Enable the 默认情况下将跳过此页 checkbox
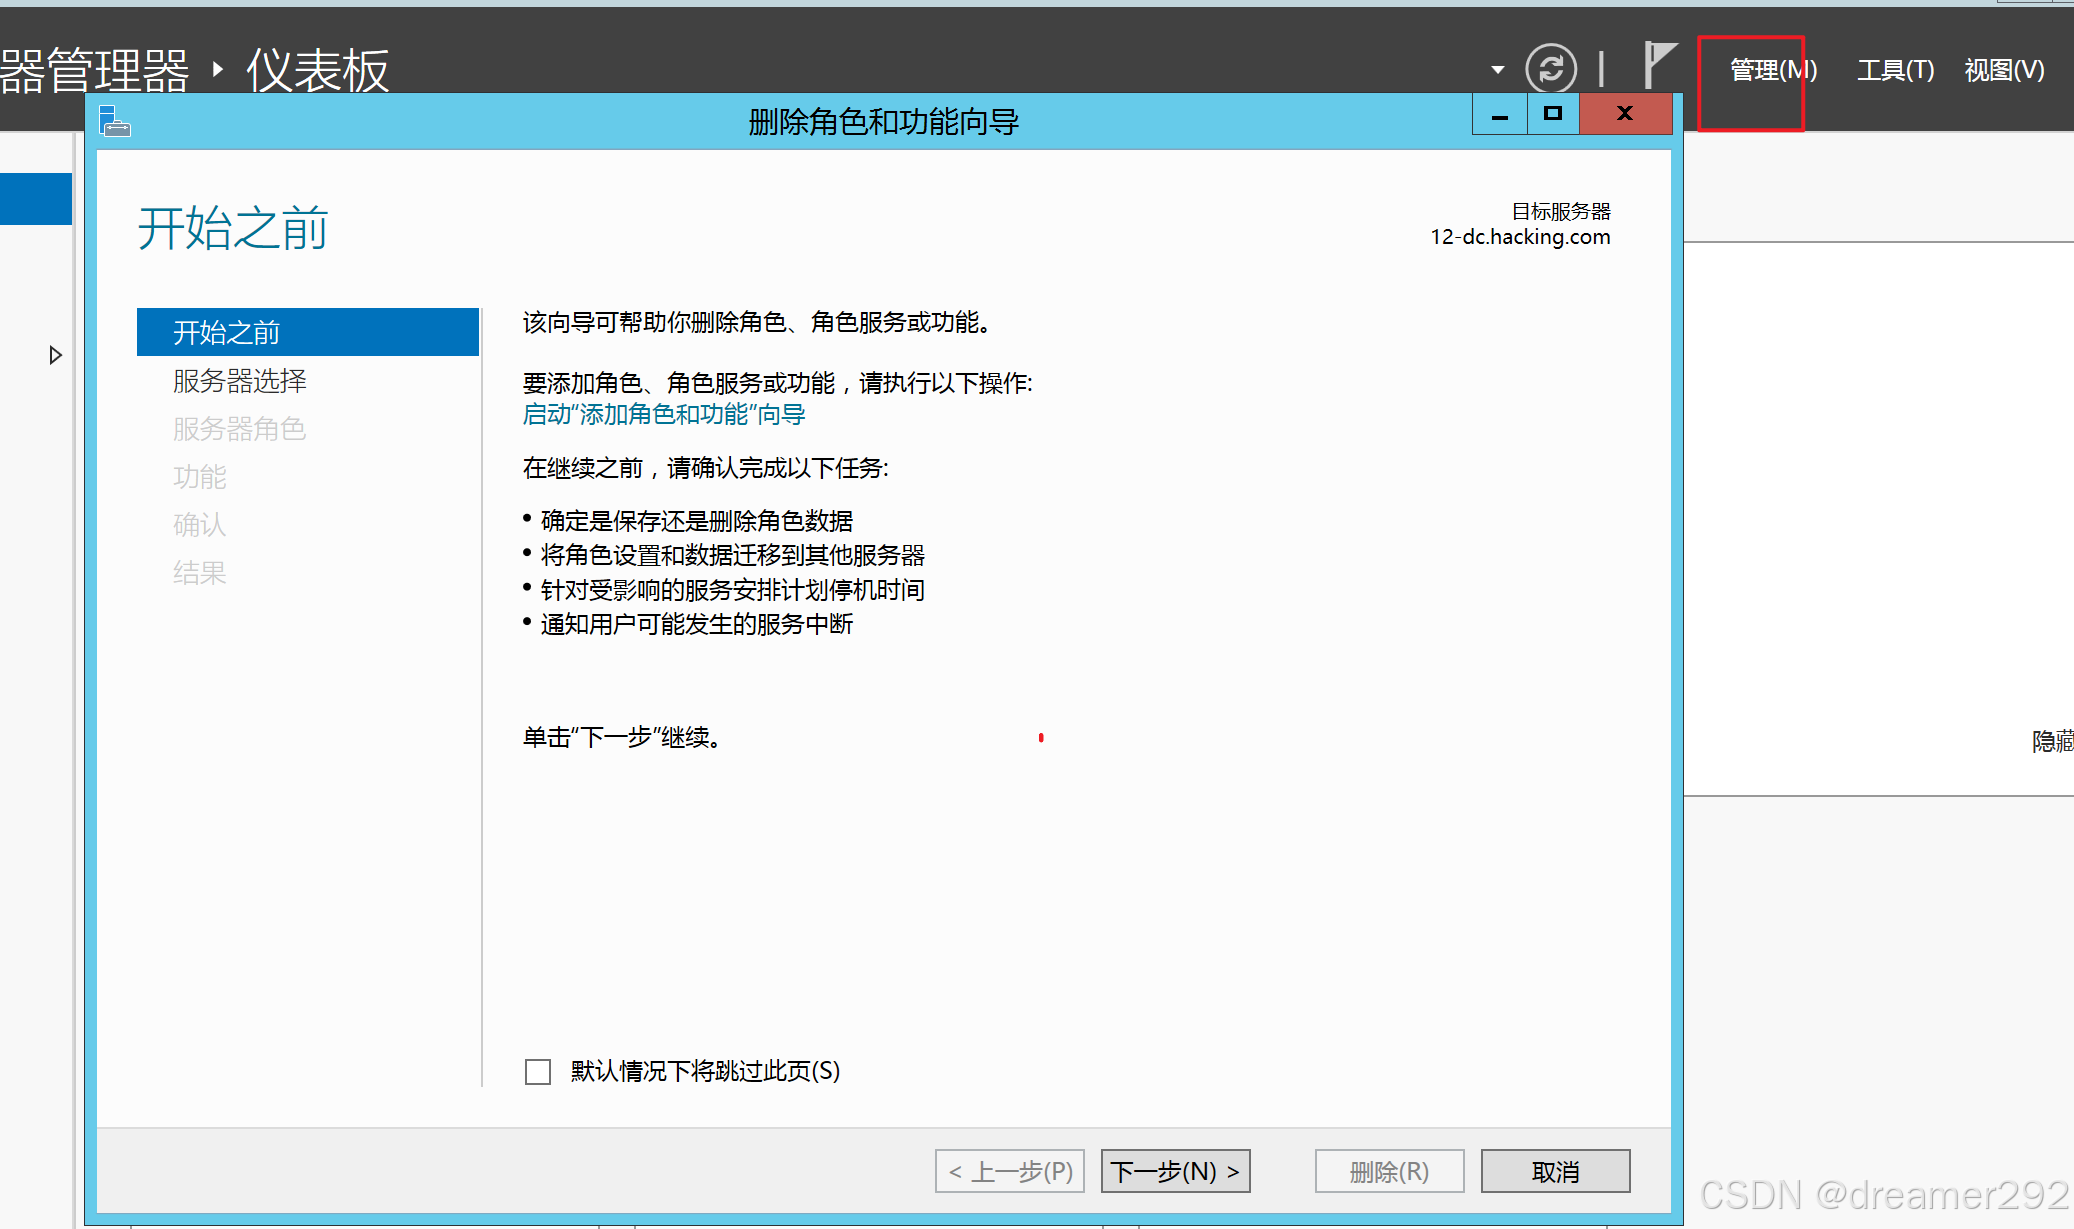Image resolution: width=2074 pixels, height=1229 pixels. tap(538, 1072)
